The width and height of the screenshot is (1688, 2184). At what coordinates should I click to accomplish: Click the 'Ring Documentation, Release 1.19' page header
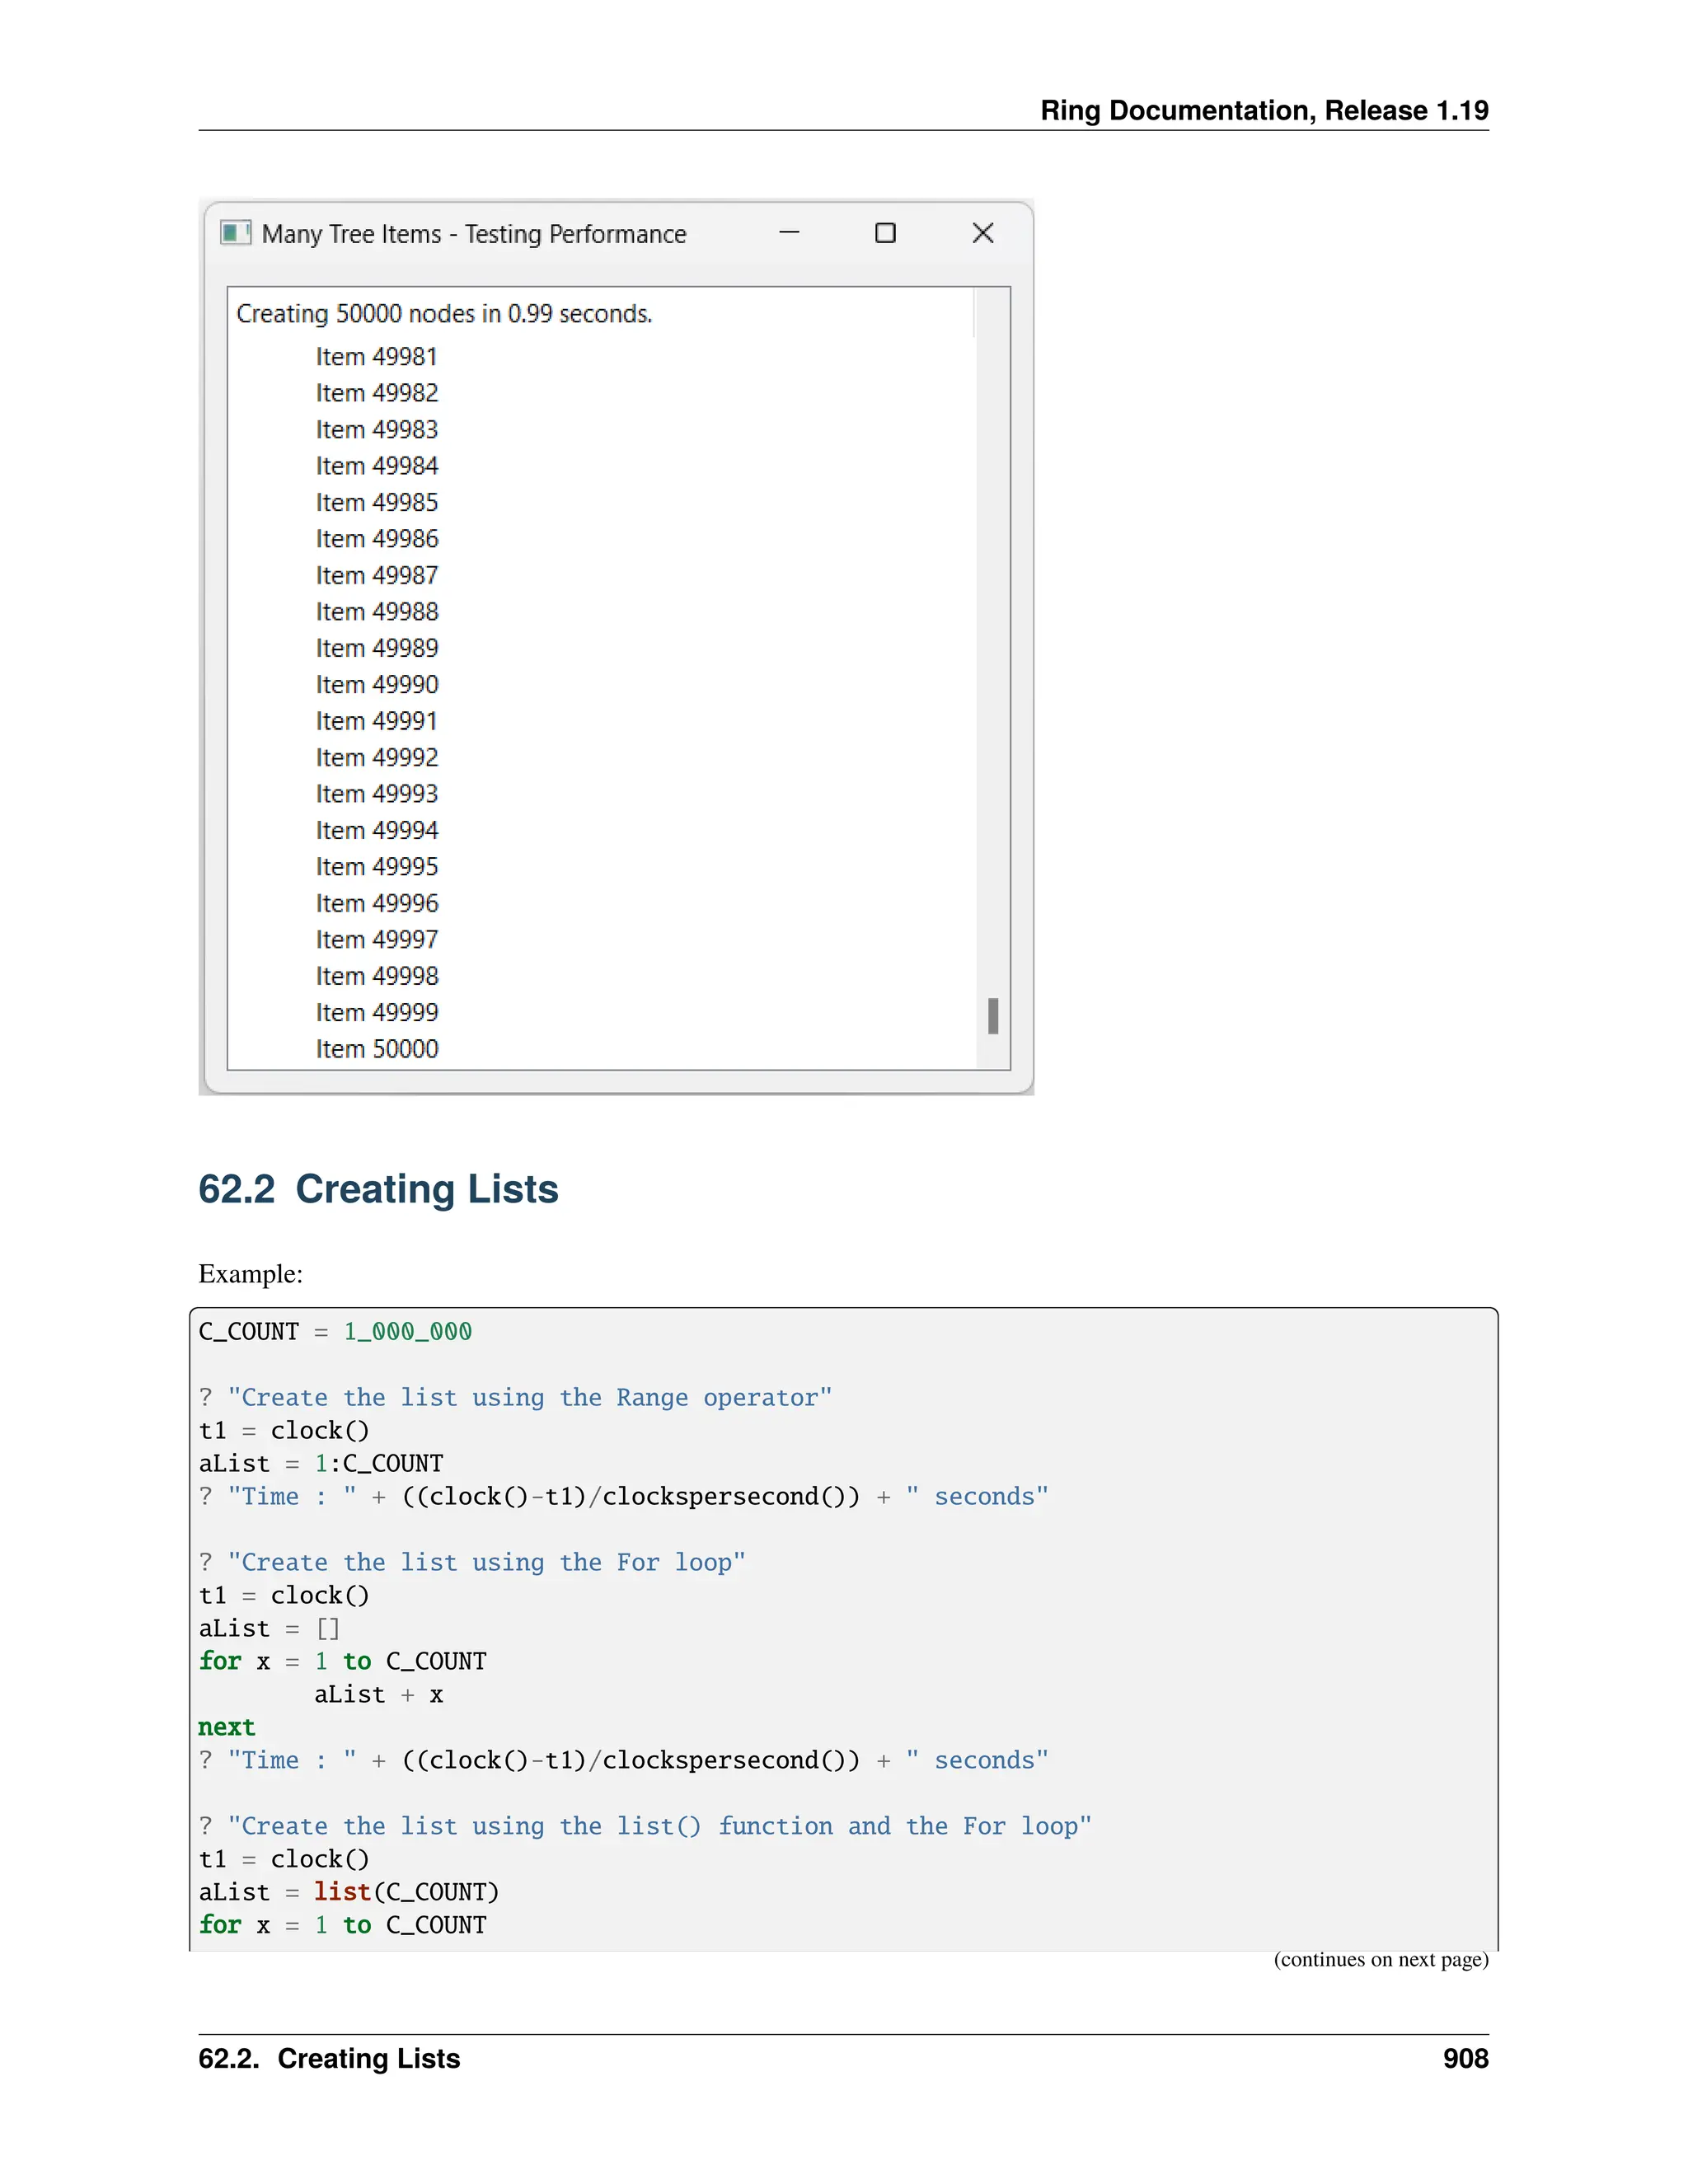[1264, 110]
